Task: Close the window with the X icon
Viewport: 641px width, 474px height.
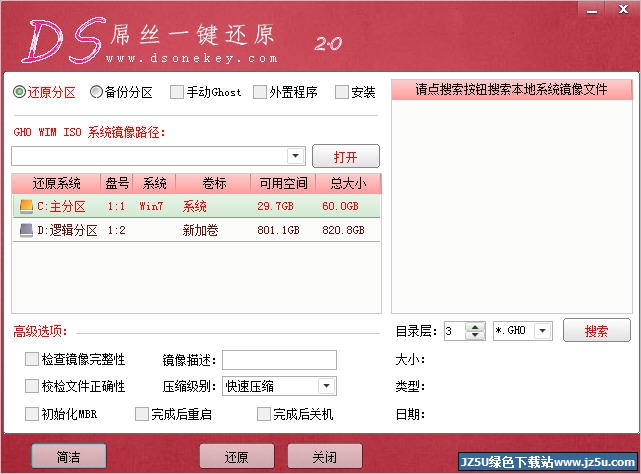Action: (623, 10)
